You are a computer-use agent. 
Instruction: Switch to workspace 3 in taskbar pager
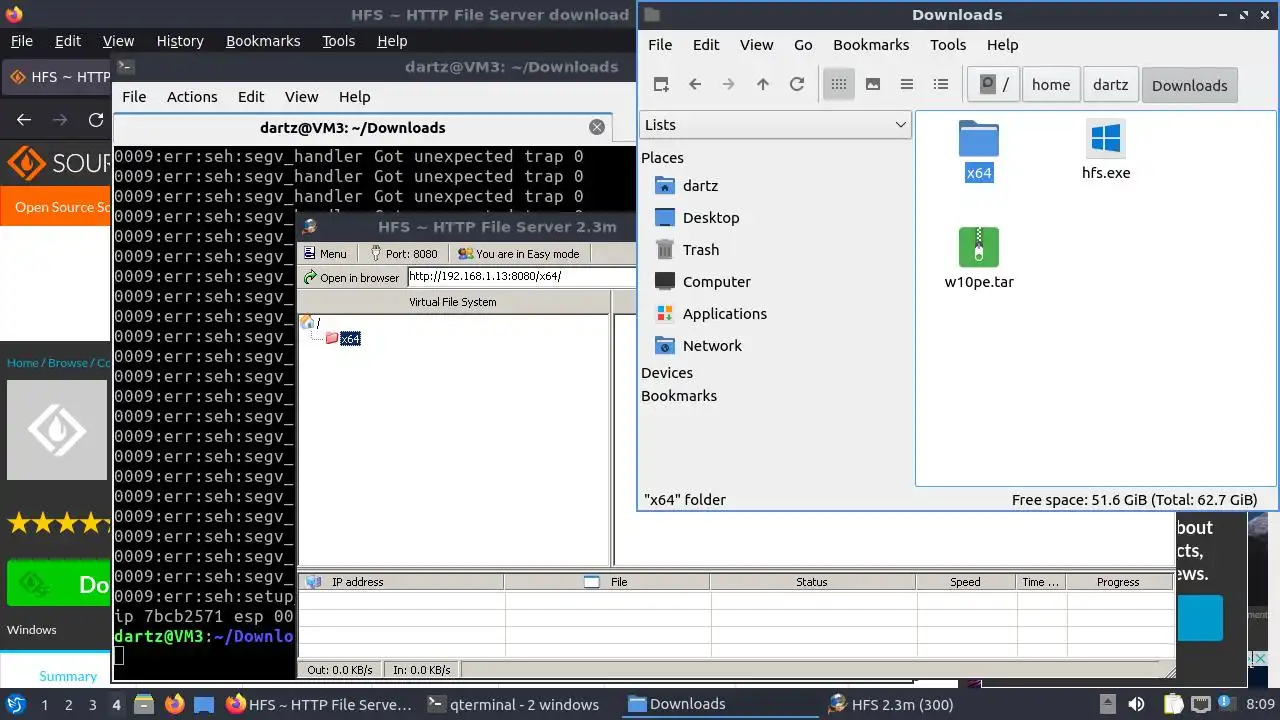92,705
